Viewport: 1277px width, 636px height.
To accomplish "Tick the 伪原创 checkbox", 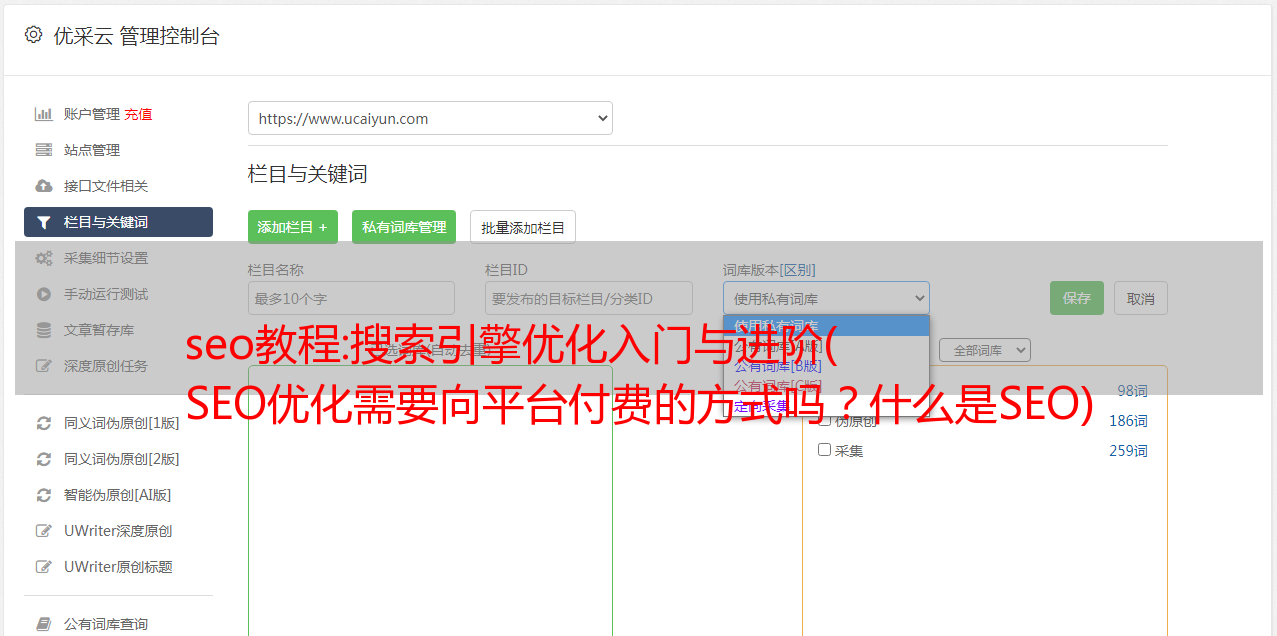I will [x=825, y=420].
